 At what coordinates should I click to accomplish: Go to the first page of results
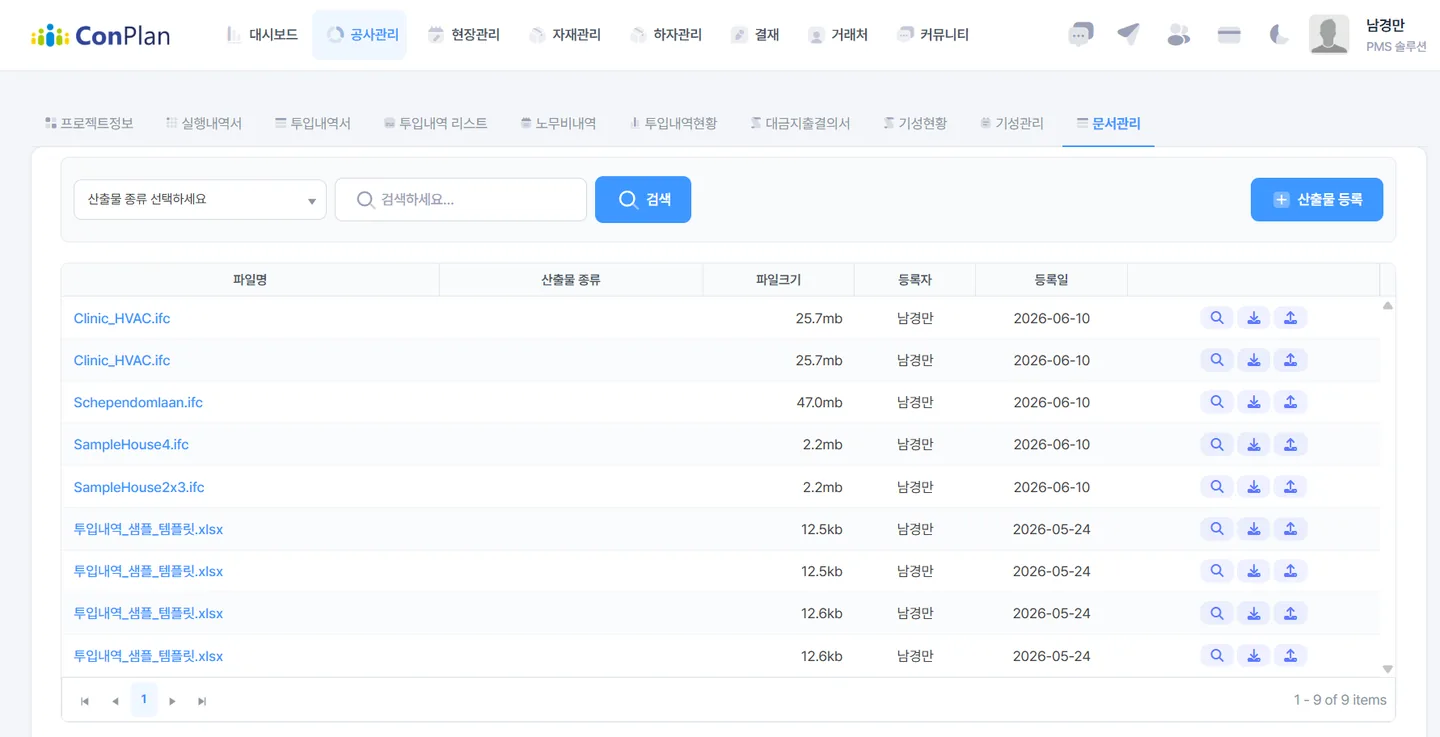(85, 701)
